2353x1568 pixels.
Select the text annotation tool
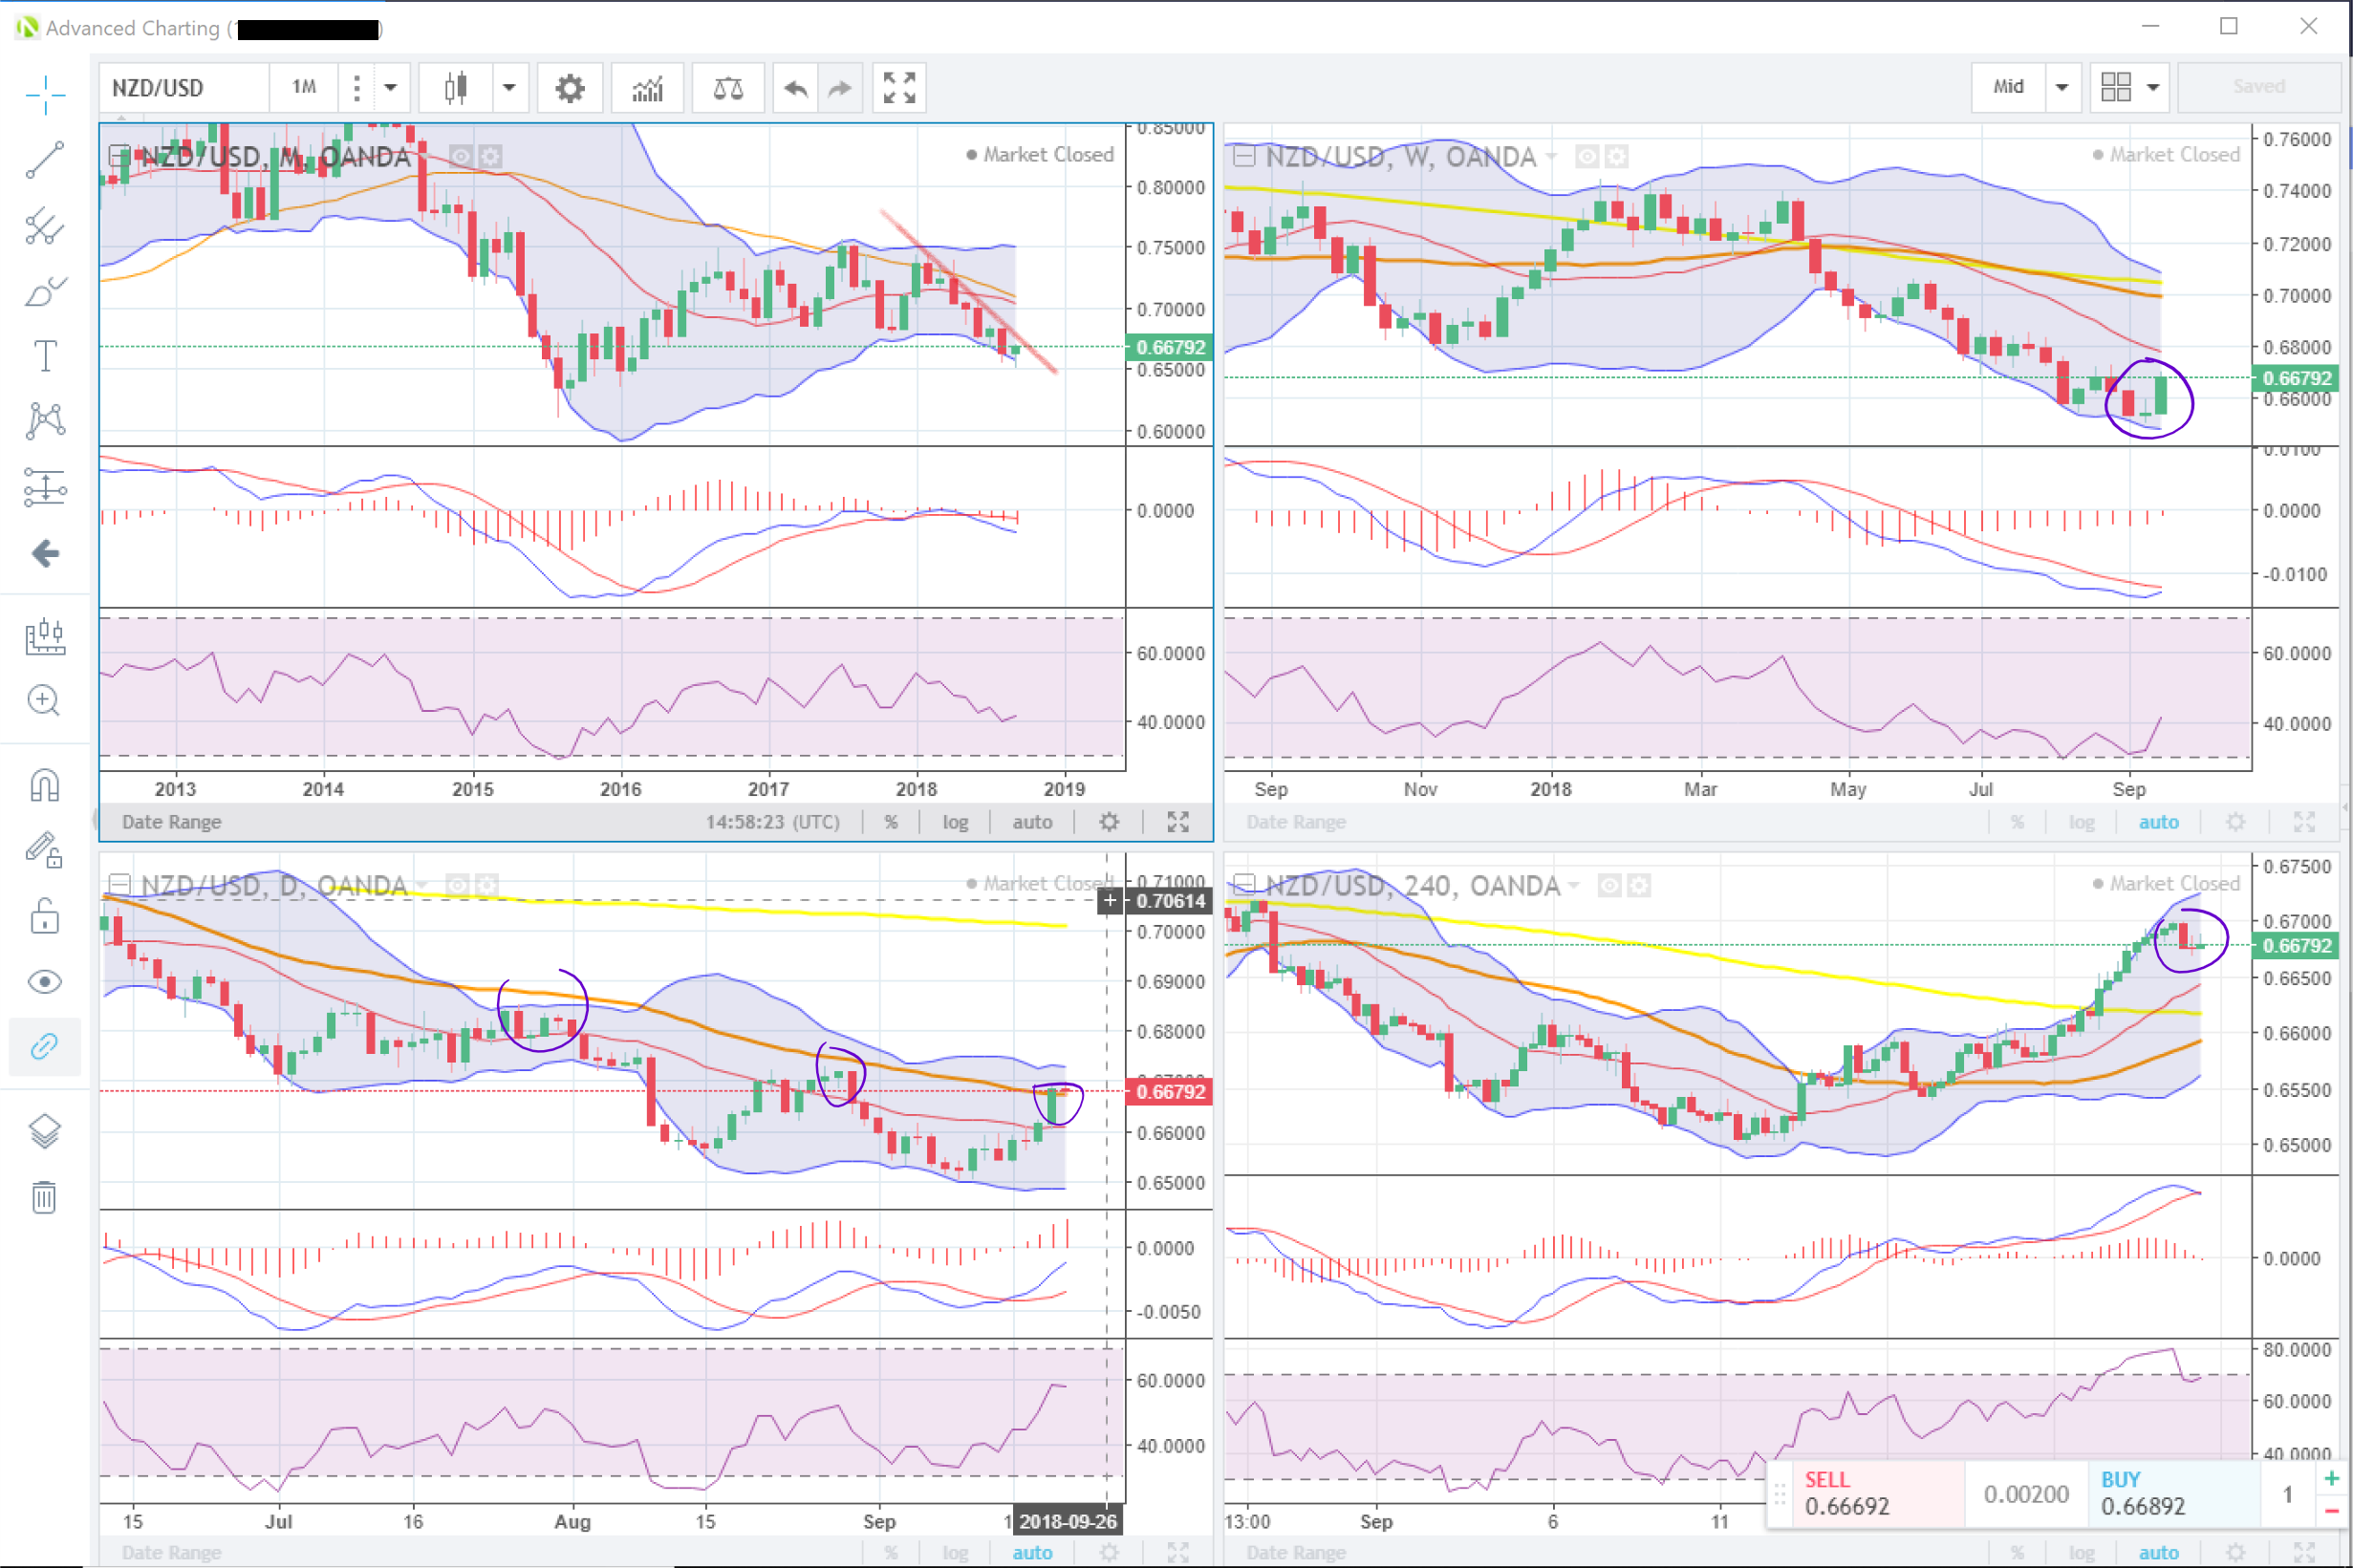pyautogui.click(x=45, y=356)
